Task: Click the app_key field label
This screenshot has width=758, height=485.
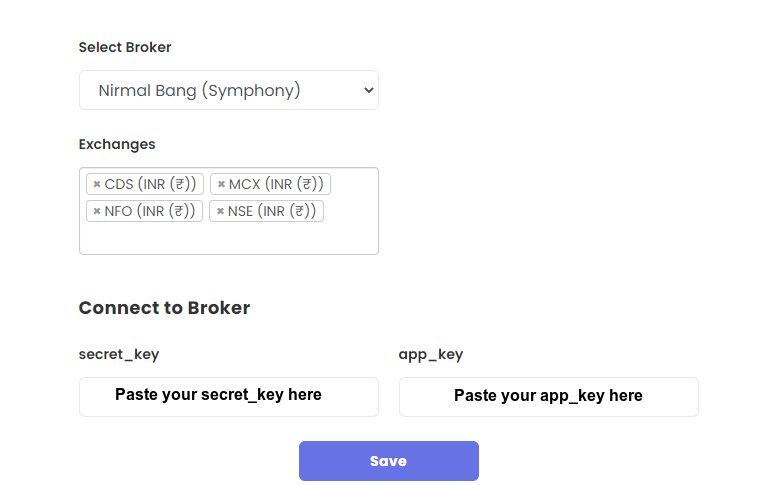Action: 431,354
